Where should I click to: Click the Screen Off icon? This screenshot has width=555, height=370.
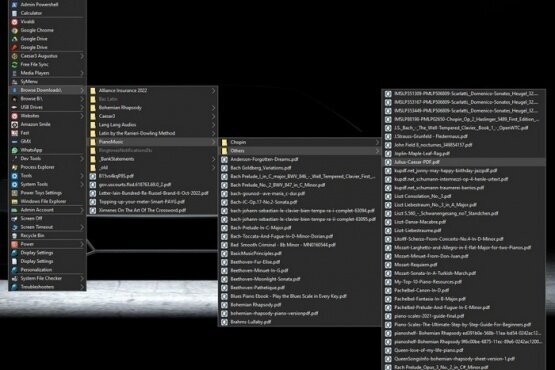click(15, 218)
